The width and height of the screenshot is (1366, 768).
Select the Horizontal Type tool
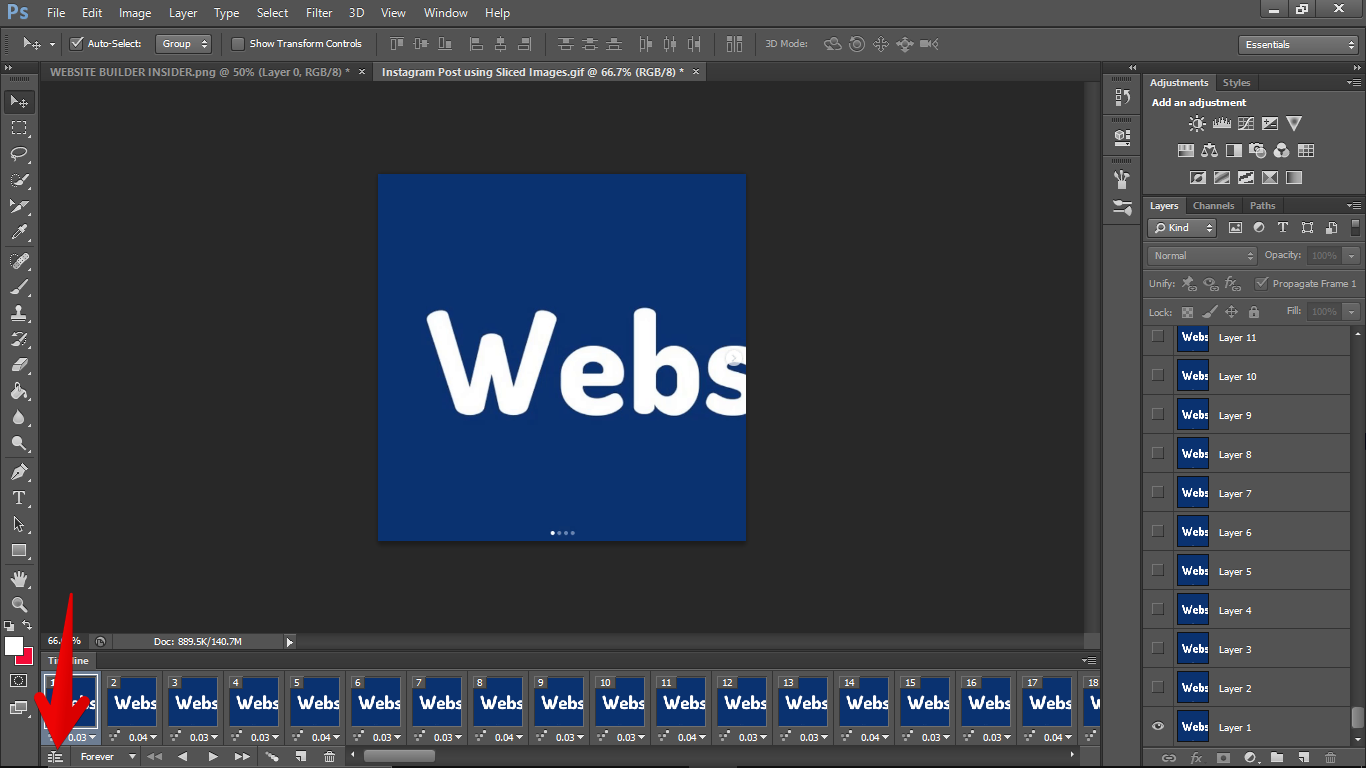pos(19,497)
